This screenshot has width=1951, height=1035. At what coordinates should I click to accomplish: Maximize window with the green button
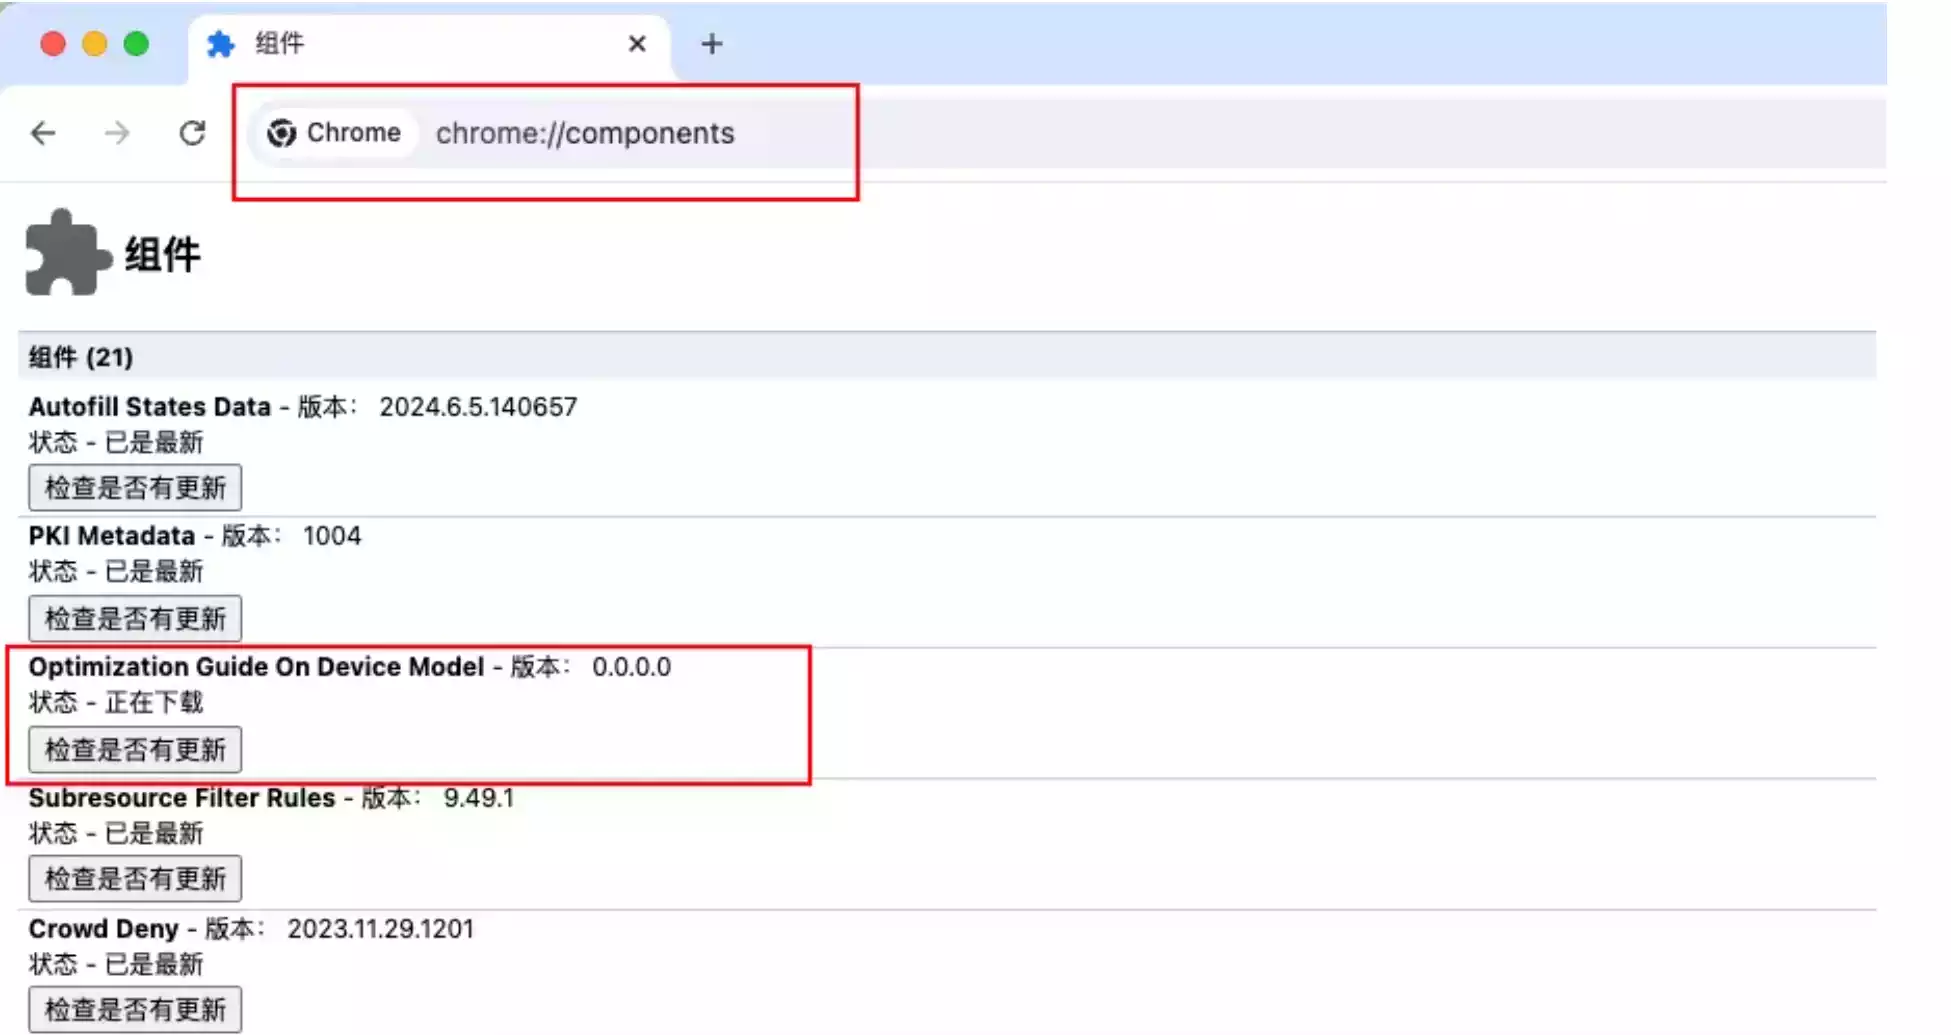coord(136,44)
